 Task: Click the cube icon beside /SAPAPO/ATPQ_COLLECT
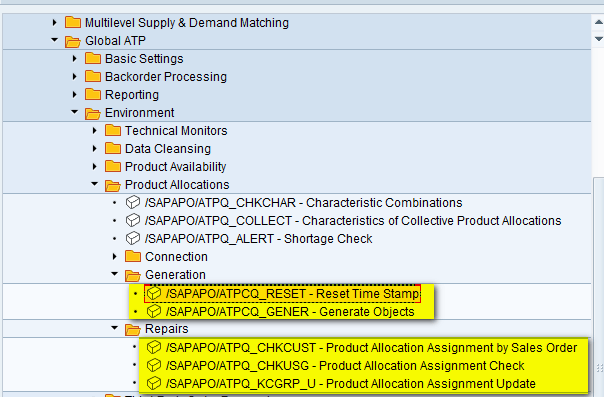[133, 221]
